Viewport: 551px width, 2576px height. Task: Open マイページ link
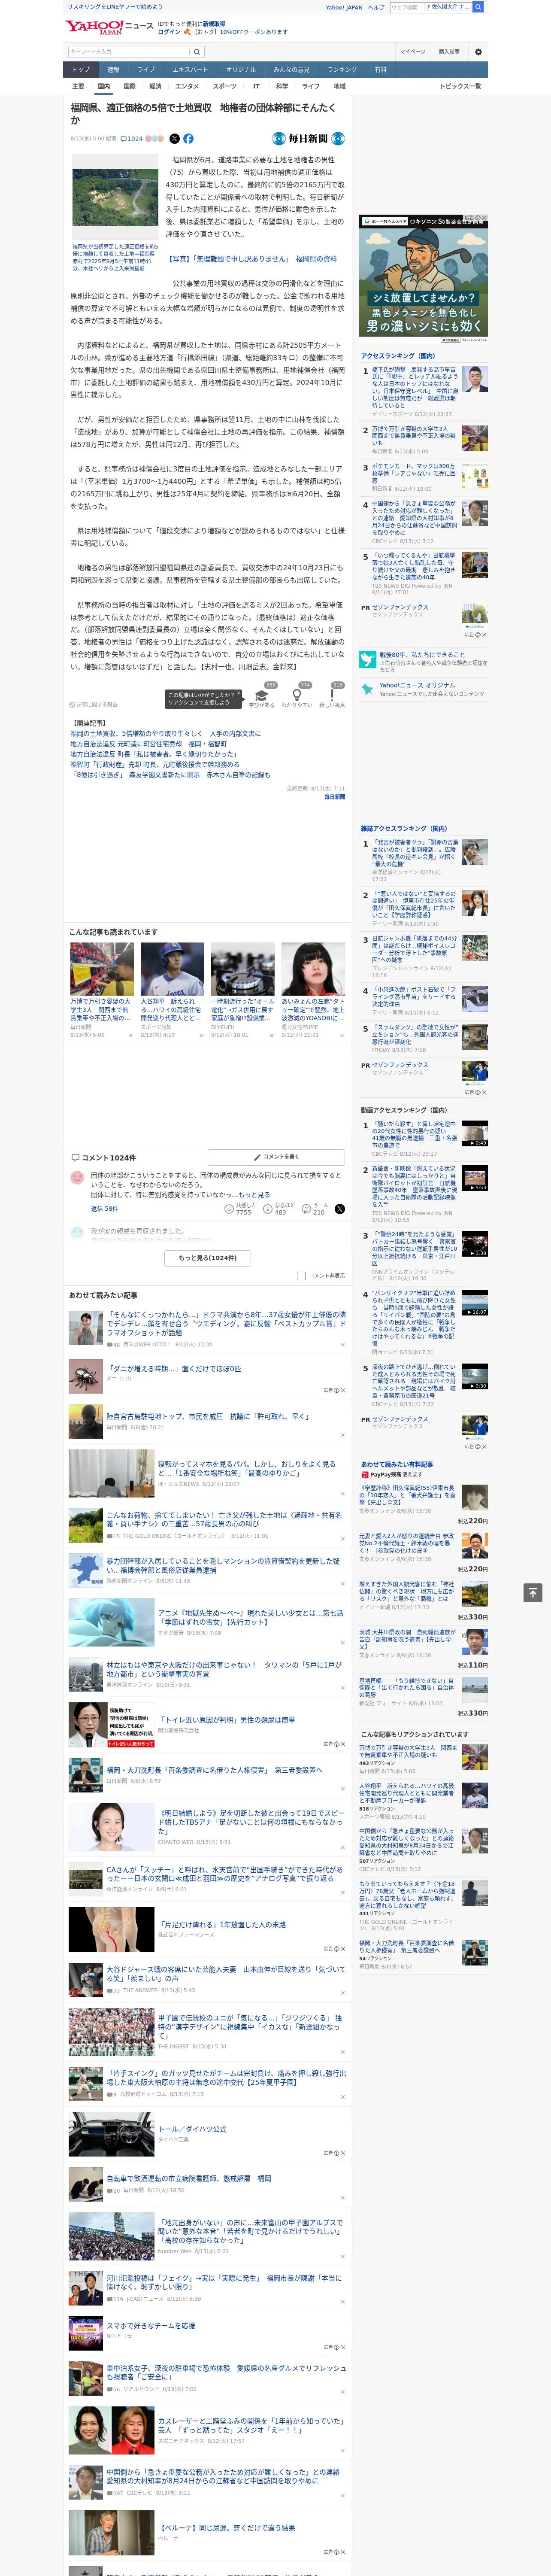point(412,51)
